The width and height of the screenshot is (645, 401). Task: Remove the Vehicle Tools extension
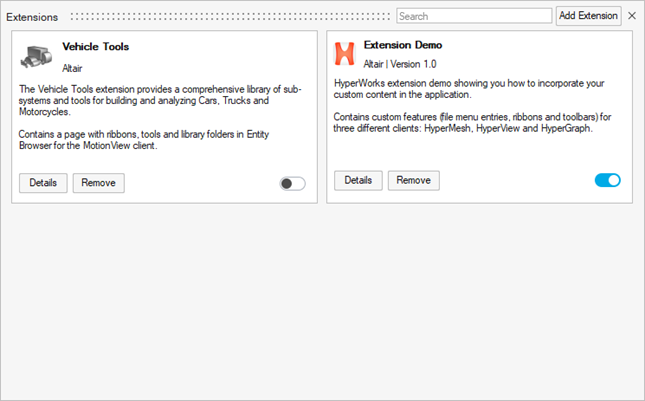tap(98, 183)
